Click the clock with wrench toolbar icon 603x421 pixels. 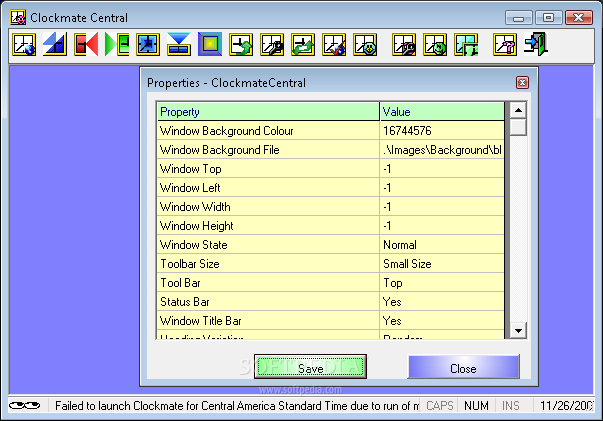[272, 45]
